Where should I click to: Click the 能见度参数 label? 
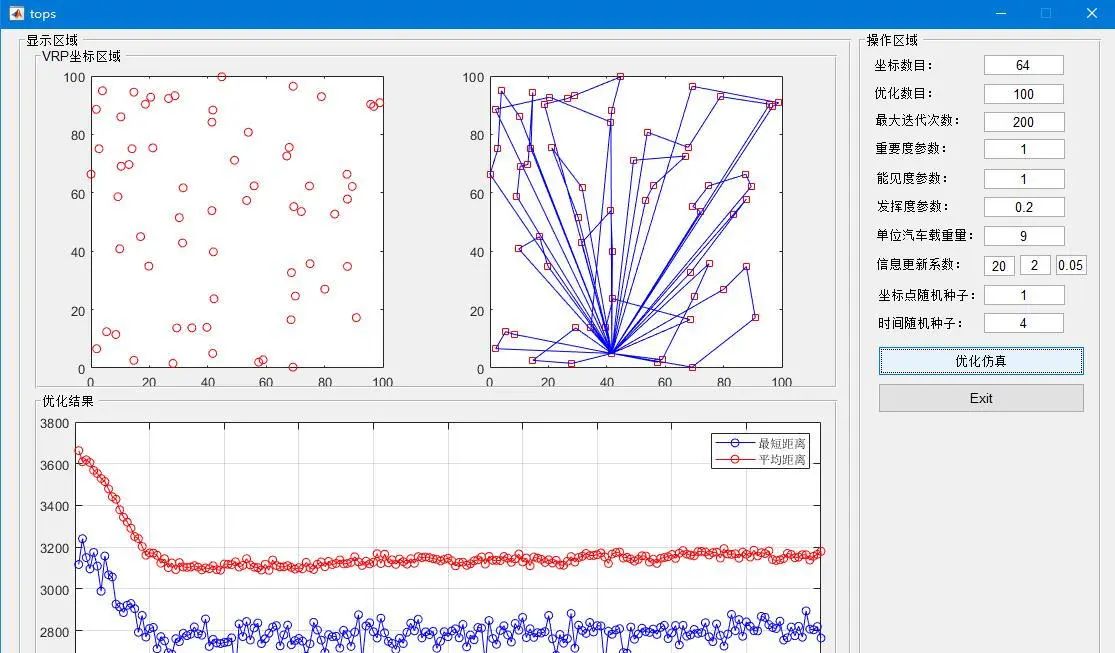pyautogui.click(x=912, y=178)
